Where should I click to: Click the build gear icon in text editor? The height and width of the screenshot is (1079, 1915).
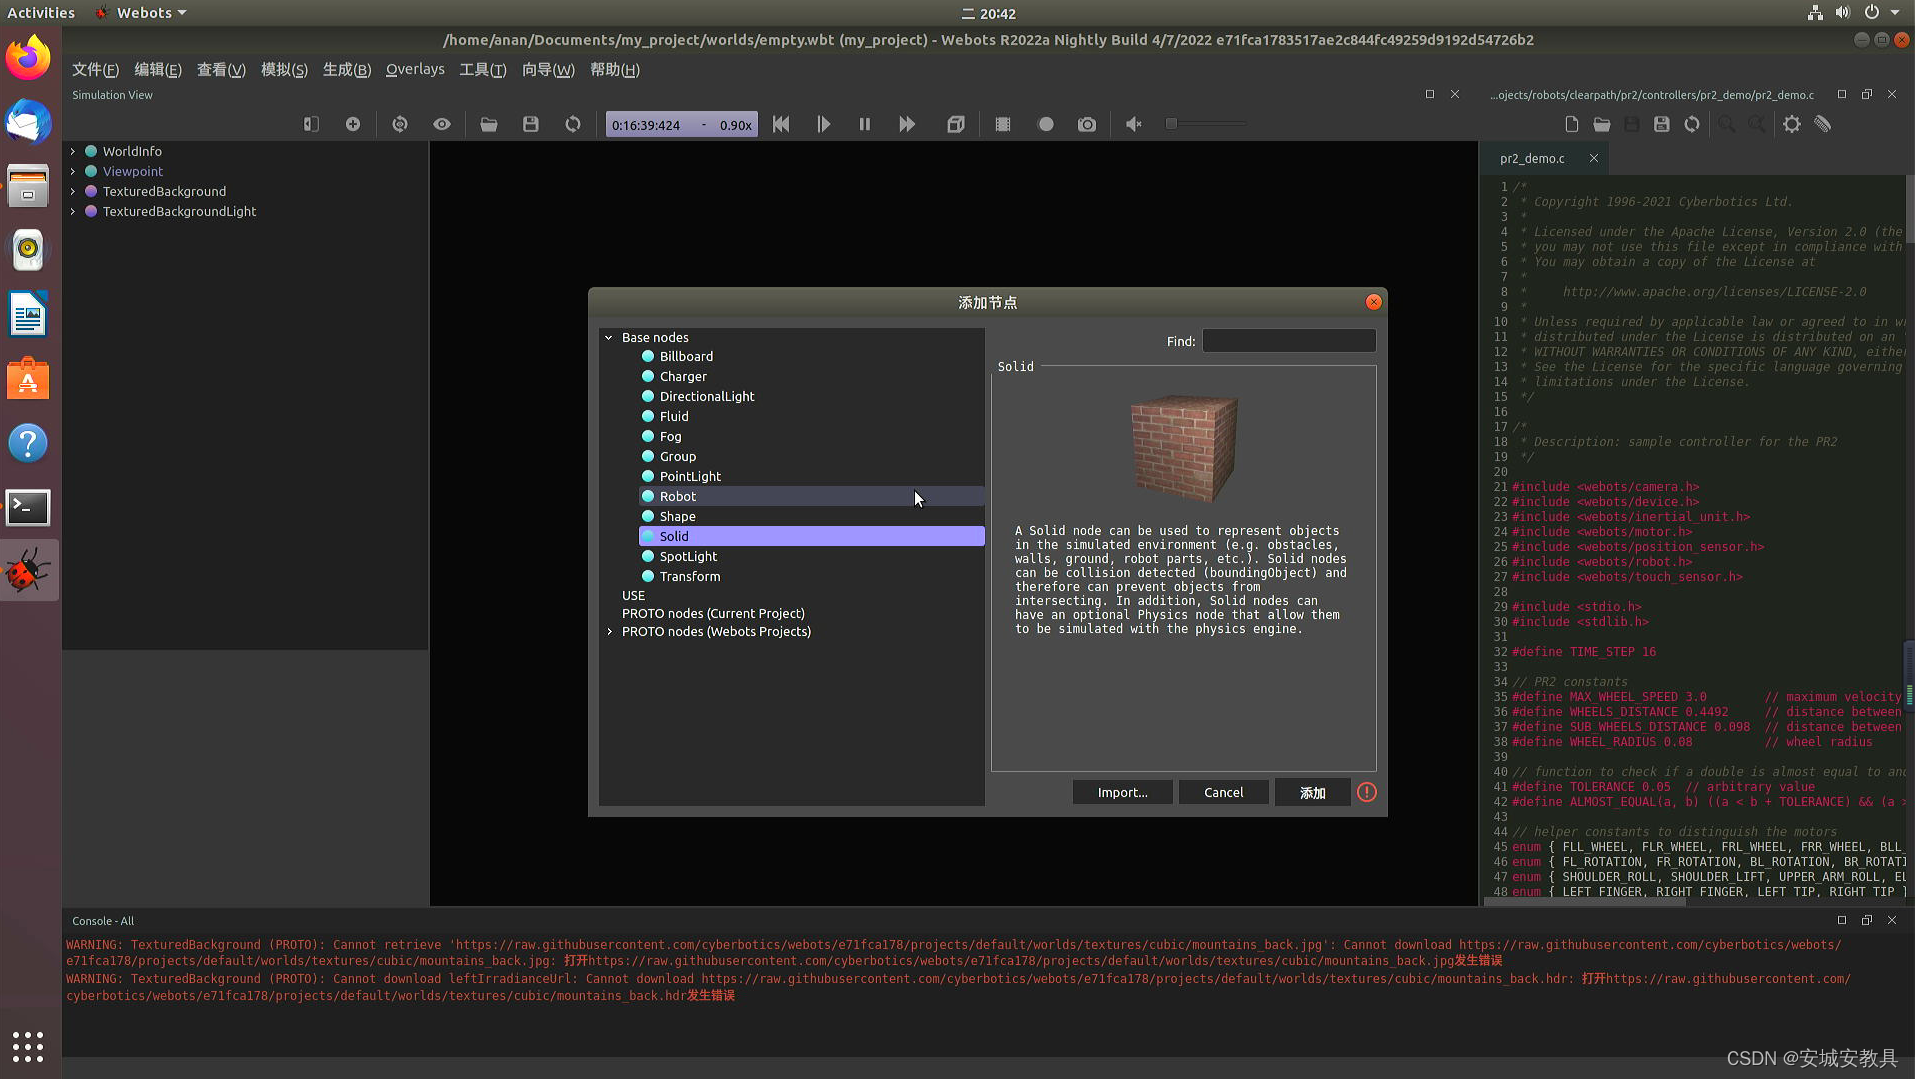click(x=1792, y=124)
